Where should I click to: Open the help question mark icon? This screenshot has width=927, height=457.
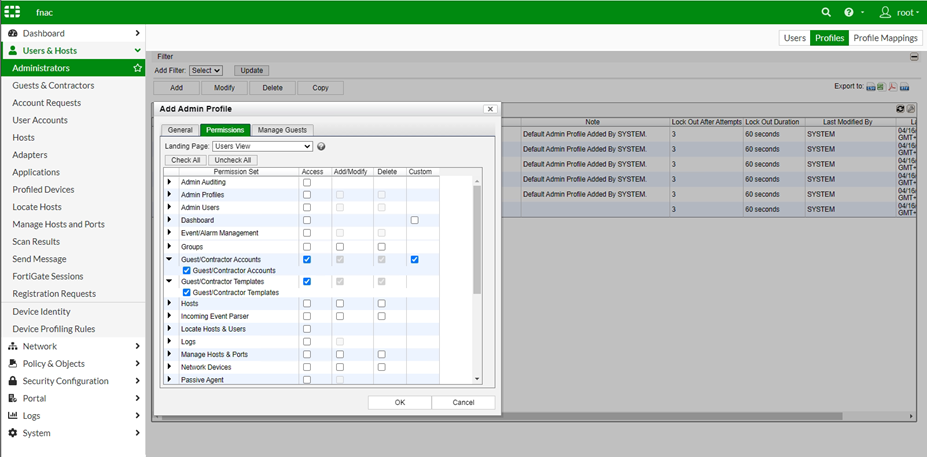(x=849, y=12)
